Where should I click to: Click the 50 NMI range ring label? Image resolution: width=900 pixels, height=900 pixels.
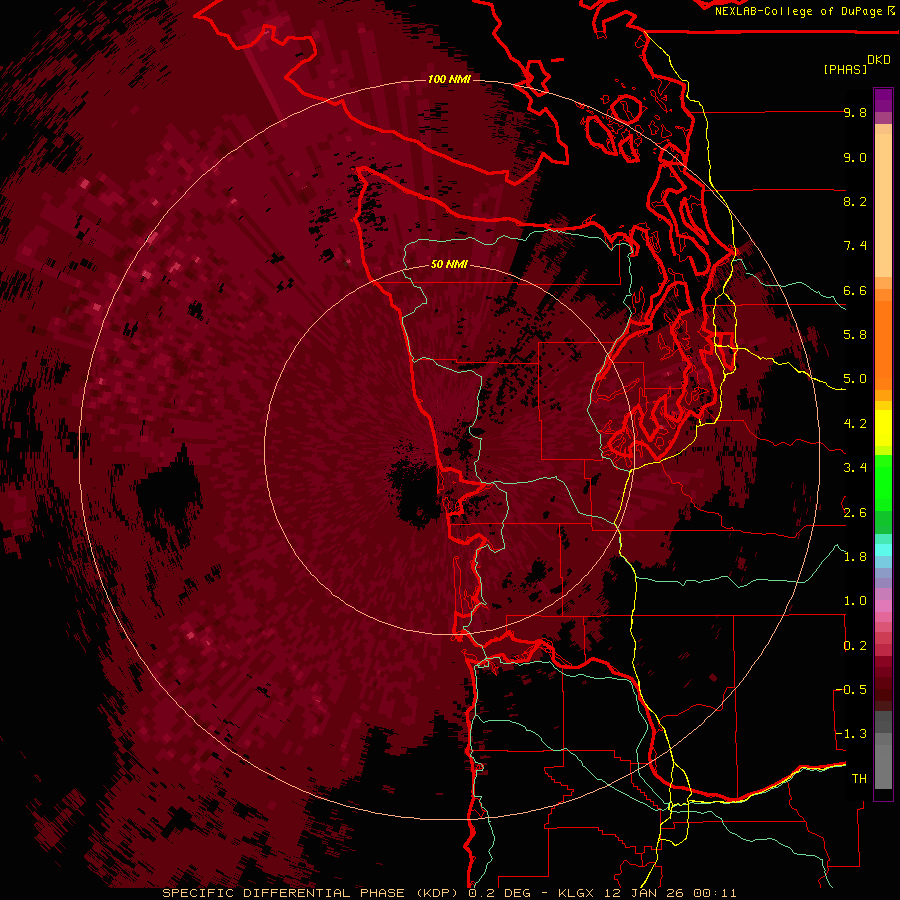coord(449,264)
